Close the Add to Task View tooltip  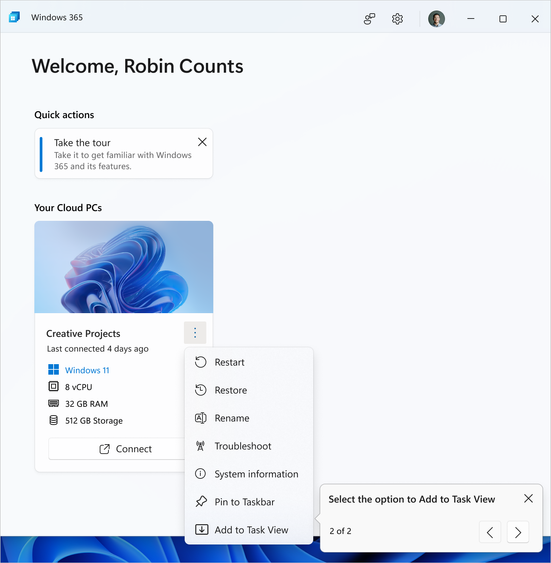pyautogui.click(x=528, y=498)
